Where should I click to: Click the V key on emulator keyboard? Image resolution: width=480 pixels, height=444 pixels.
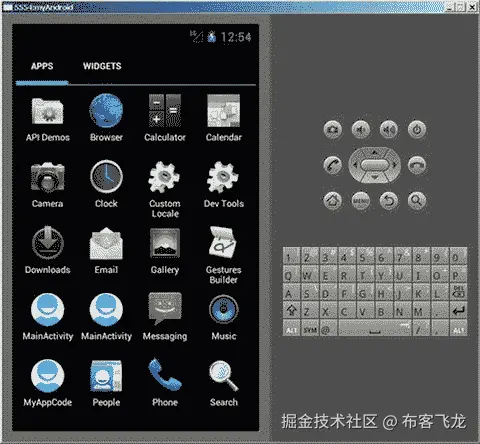click(364, 311)
